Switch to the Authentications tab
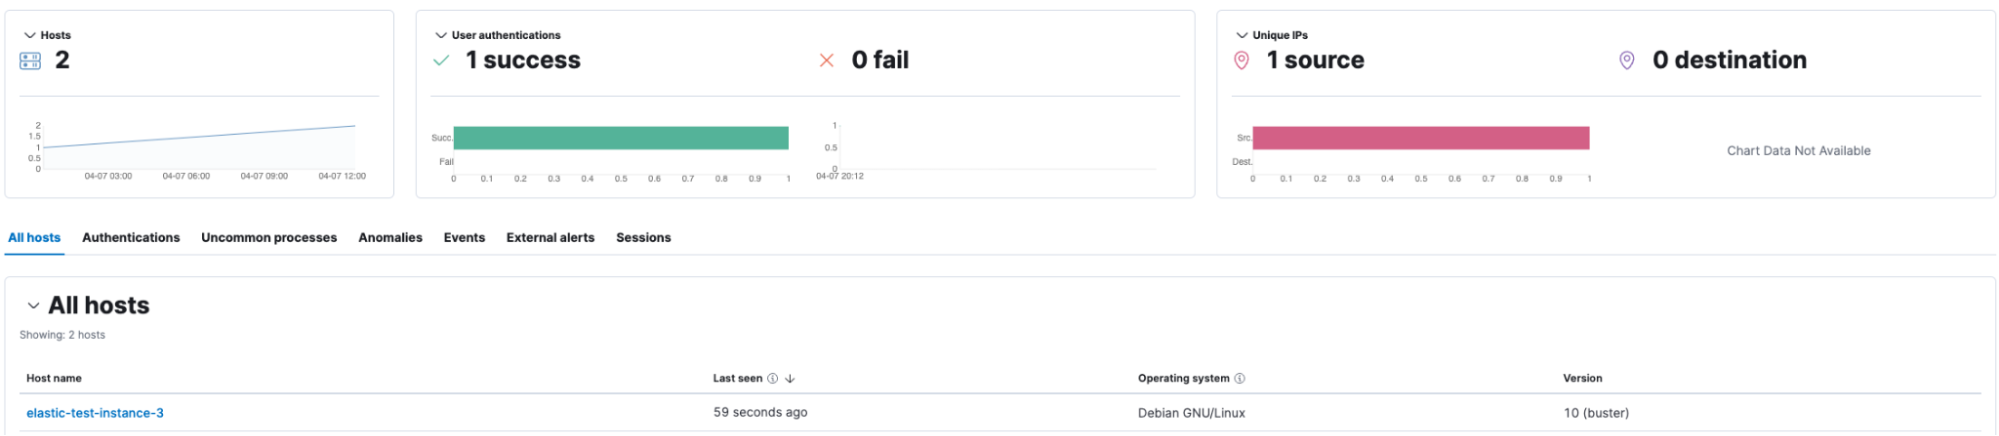Viewport: 1999px width, 436px height. pos(131,238)
